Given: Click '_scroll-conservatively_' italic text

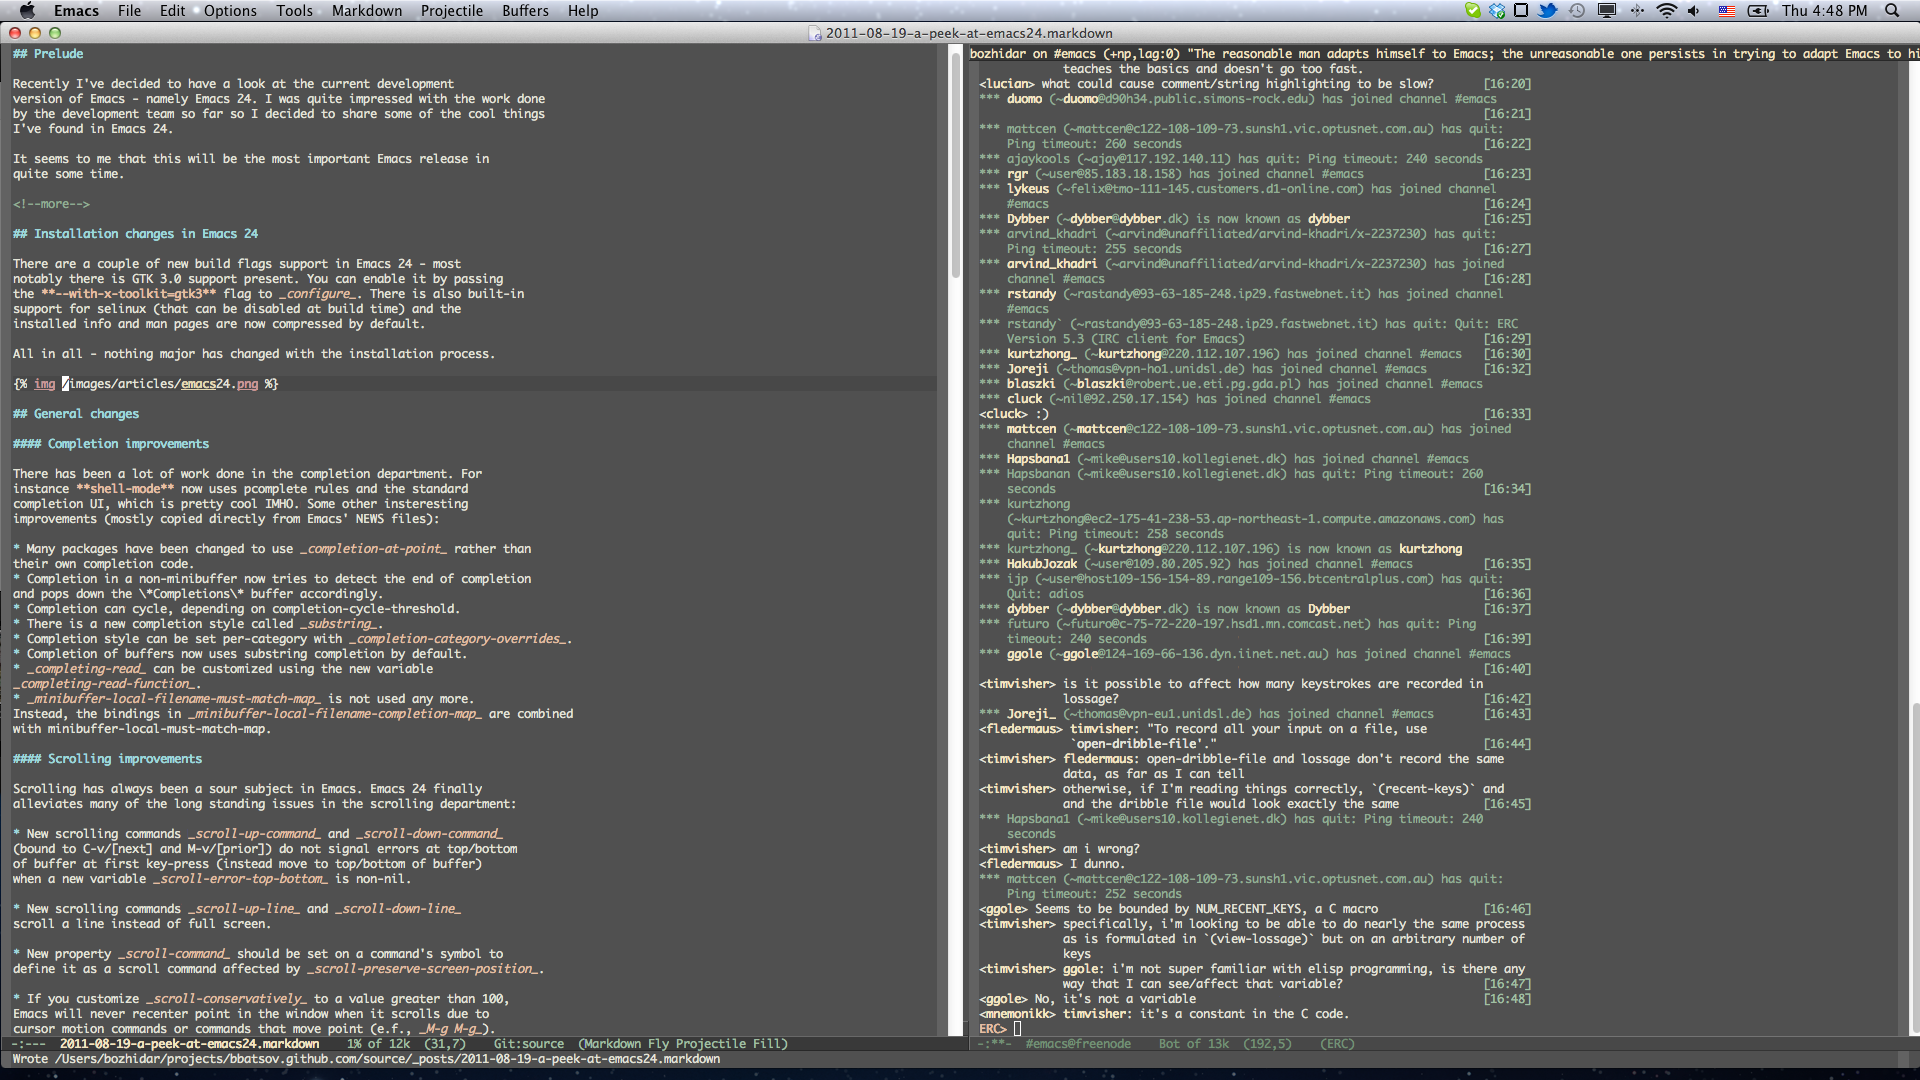Looking at the screenshot, I should pyautogui.click(x=226, y=999).
